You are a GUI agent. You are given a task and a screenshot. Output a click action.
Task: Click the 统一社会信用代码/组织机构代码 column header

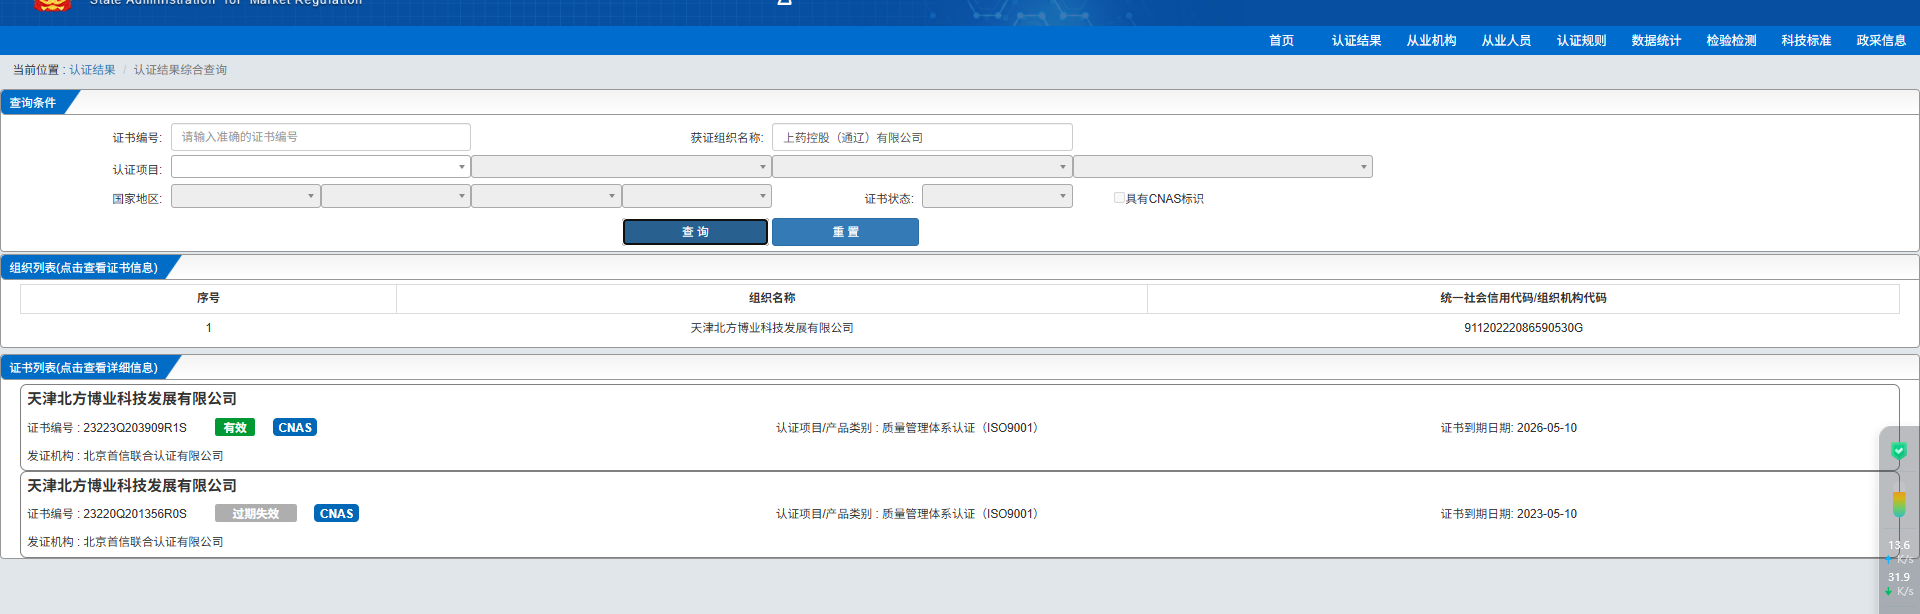1523,298
